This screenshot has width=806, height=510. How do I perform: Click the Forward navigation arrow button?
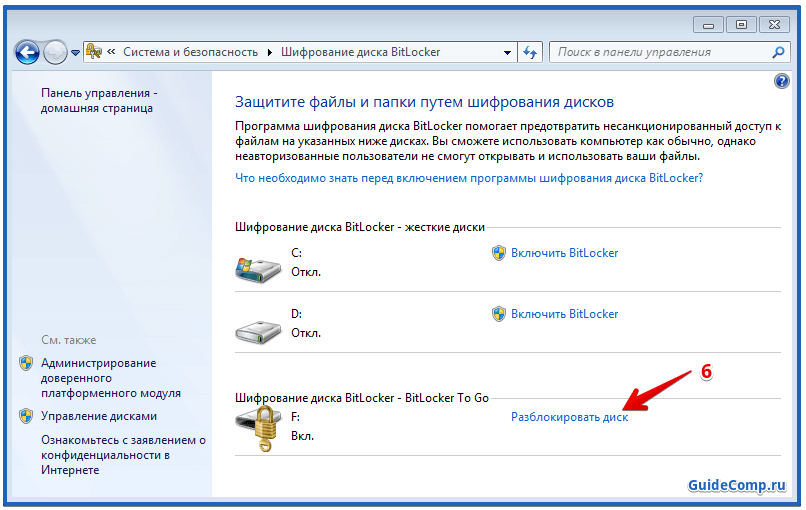[x=55, y=52]
